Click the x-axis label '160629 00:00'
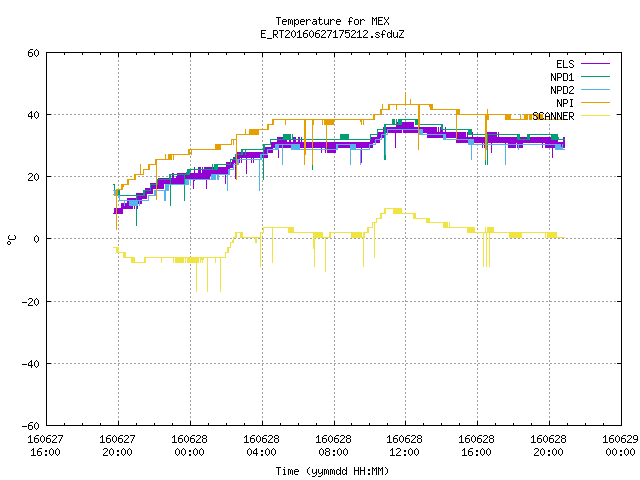 pyautogui.click(x=620, y=445)
